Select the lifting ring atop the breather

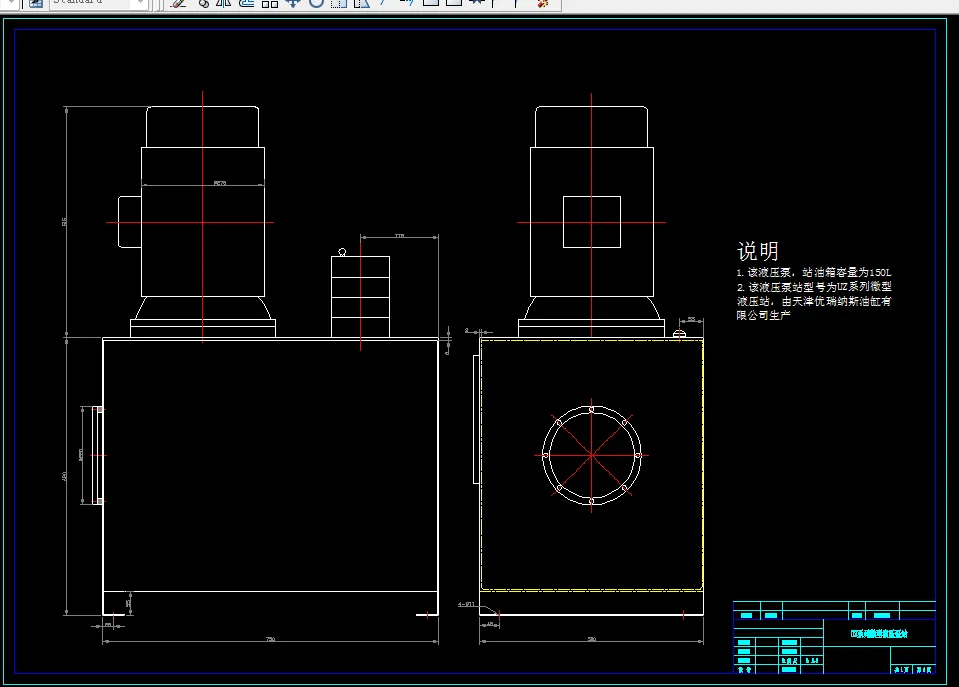342,252
